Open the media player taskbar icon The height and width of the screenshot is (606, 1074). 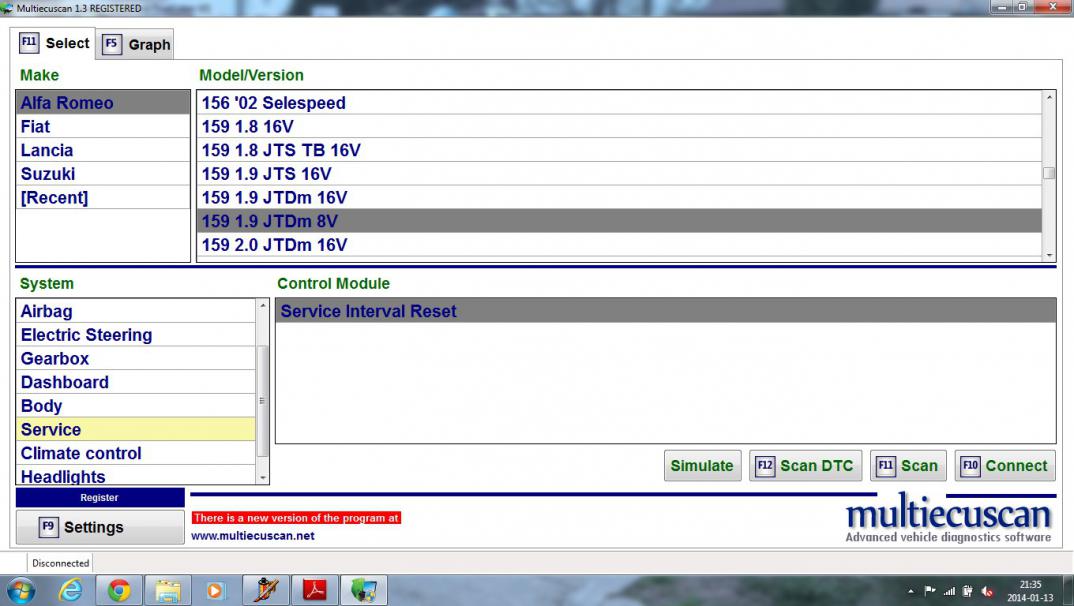(x=216, y=590)
